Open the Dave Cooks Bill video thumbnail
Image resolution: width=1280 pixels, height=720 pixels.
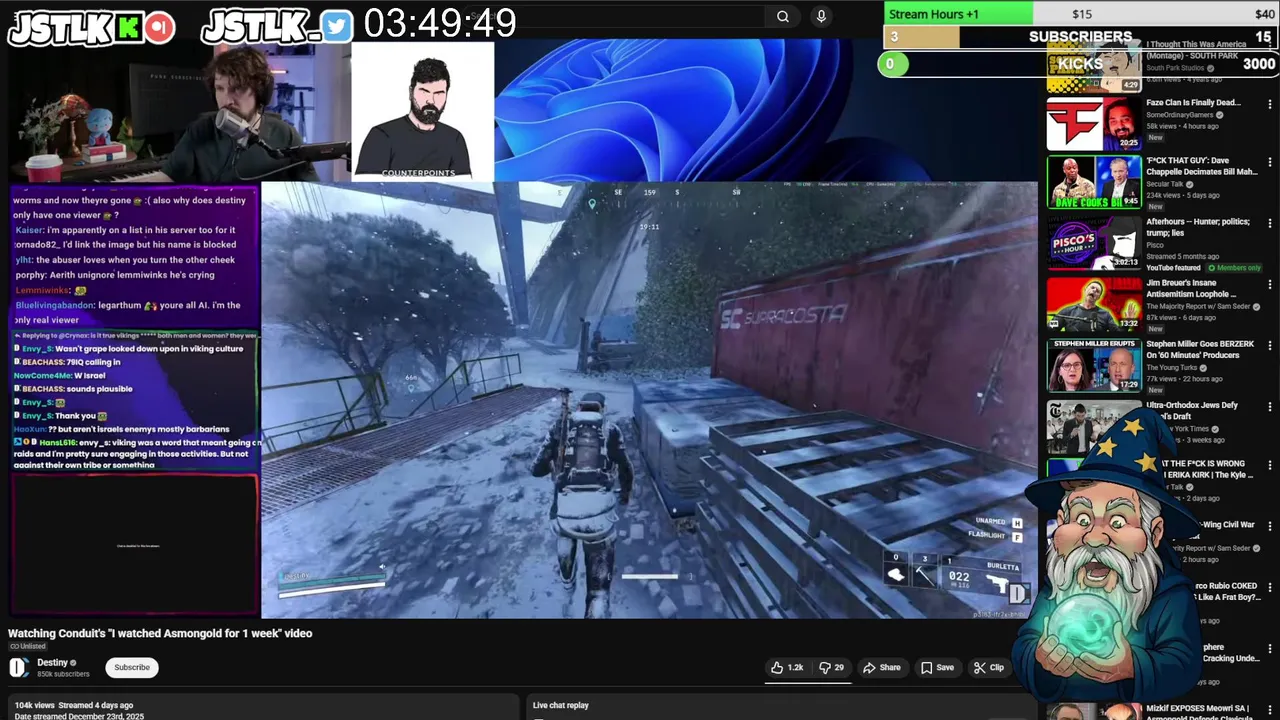pos(1093,182)
